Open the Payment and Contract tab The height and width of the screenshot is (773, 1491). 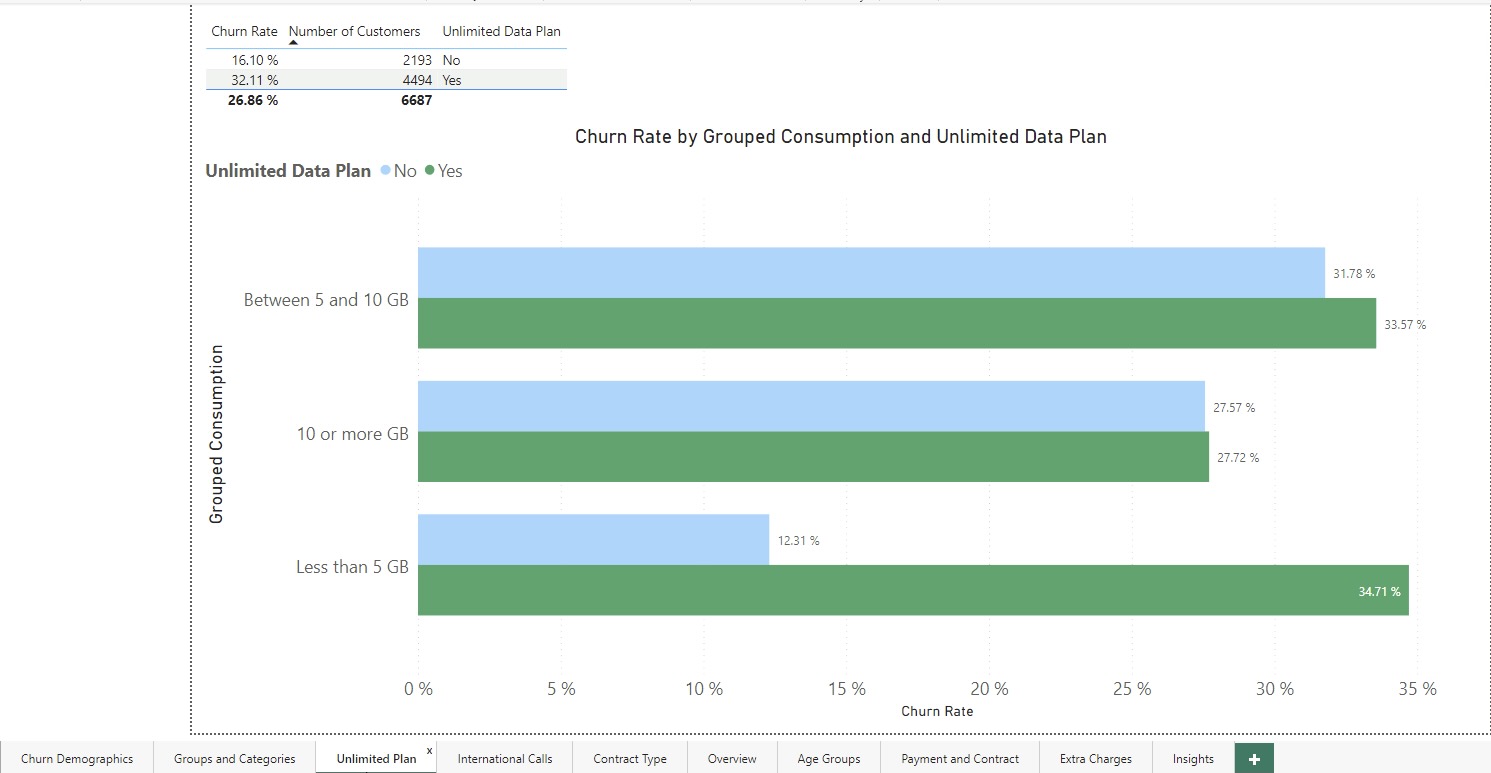tap(958, 759)
